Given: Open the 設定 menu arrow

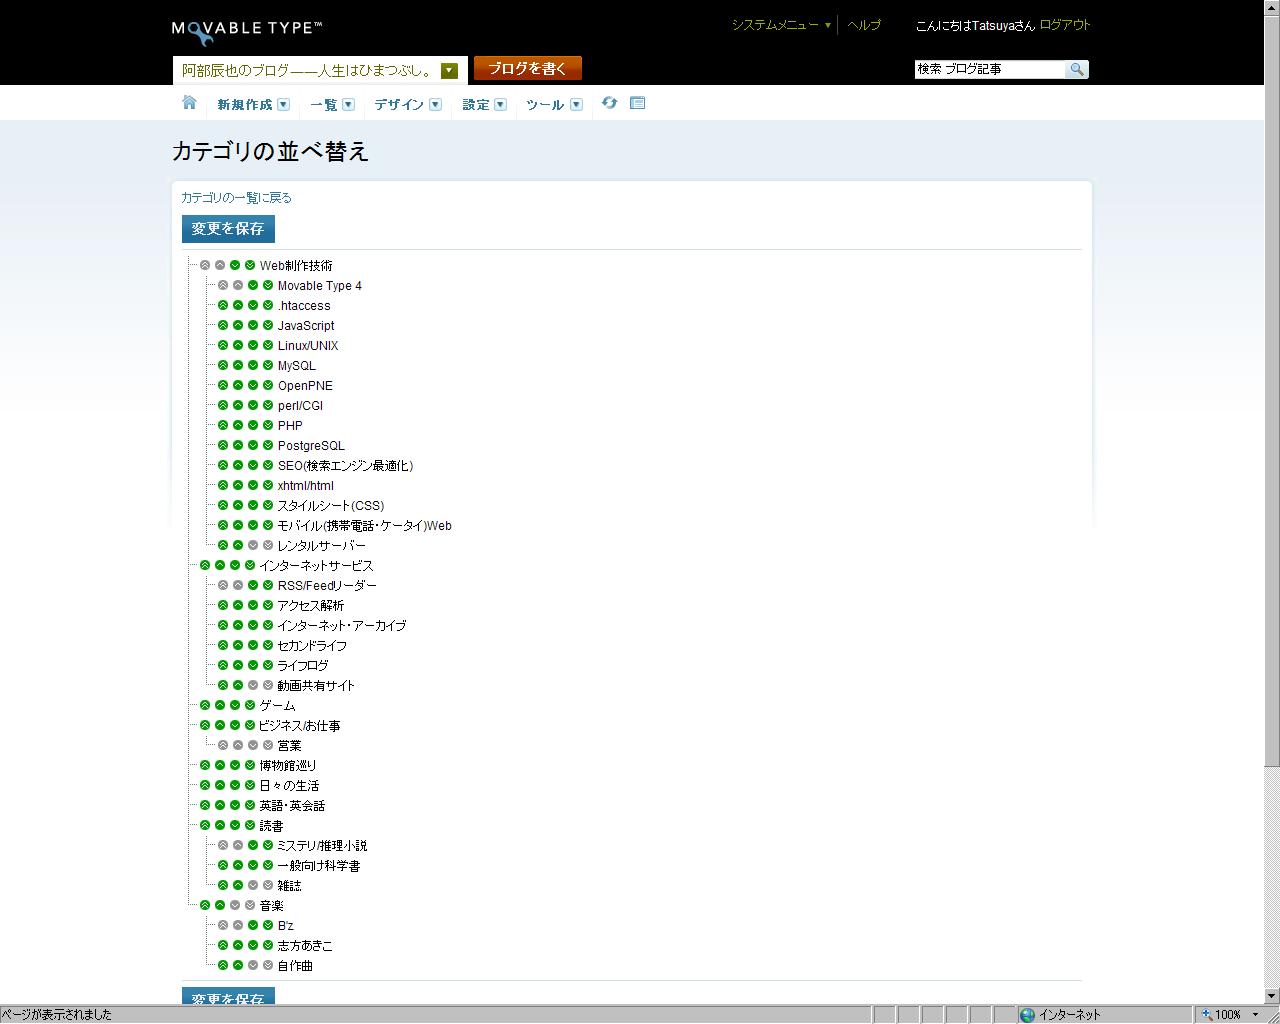Looking at the screenshot, I should [x=500, y=104].
